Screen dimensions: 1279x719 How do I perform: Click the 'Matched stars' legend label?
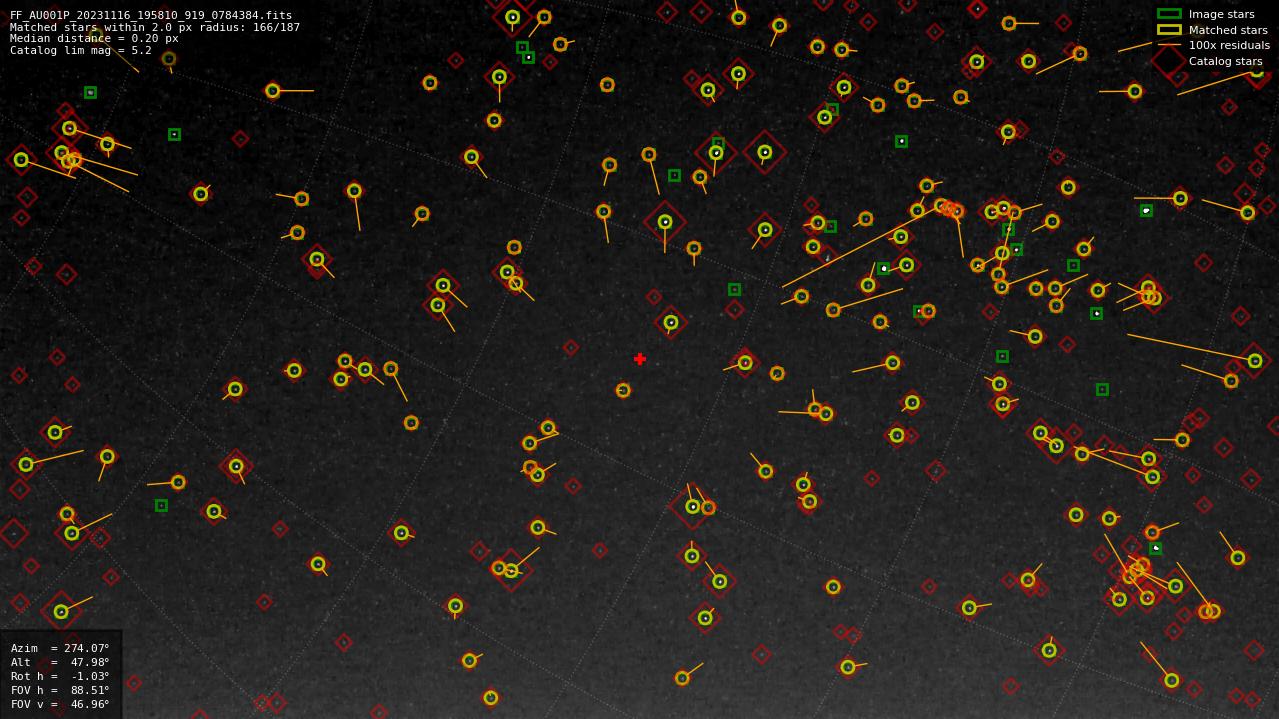point(1228,30)
